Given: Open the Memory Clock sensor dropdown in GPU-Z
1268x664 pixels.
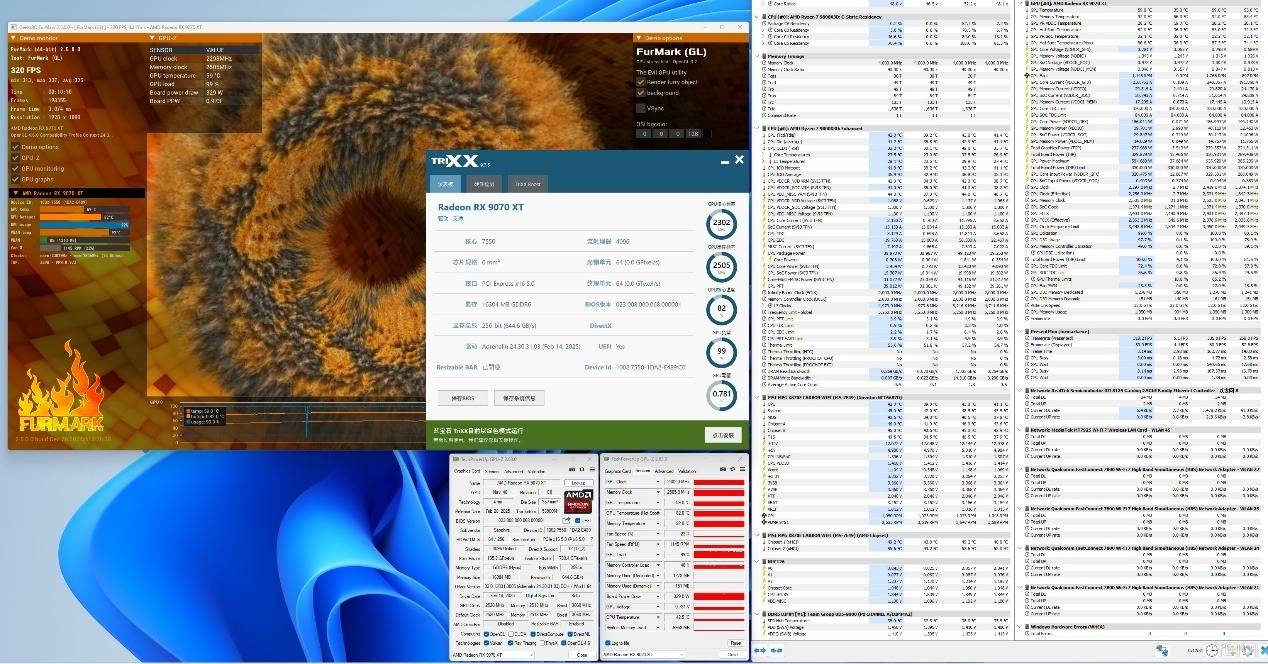Looking at the screenshot, I should pyautogui.click(x=658, y=492).
